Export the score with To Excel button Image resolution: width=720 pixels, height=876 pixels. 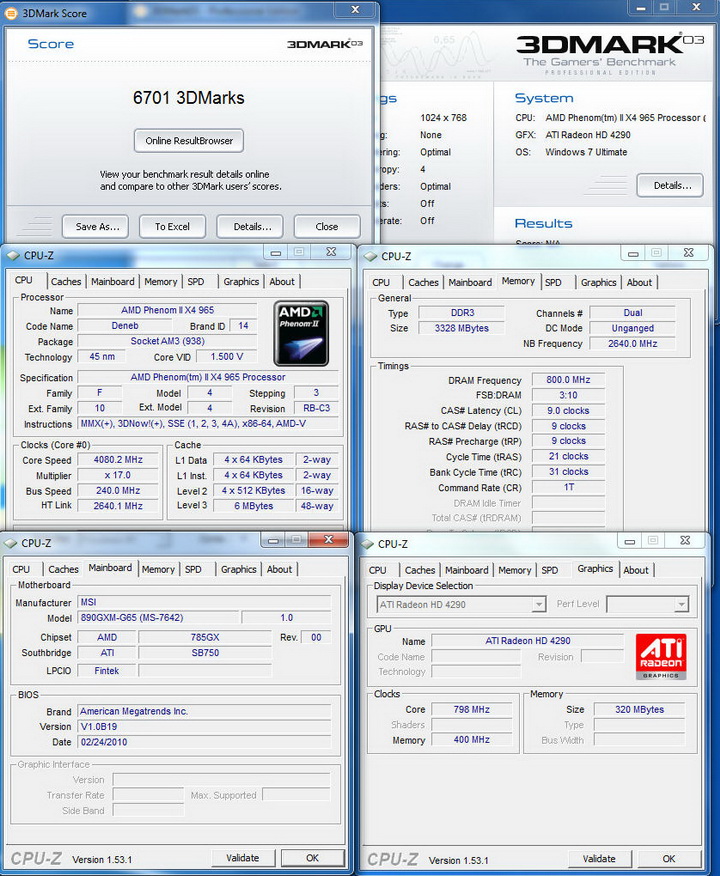tap(172, 227)
